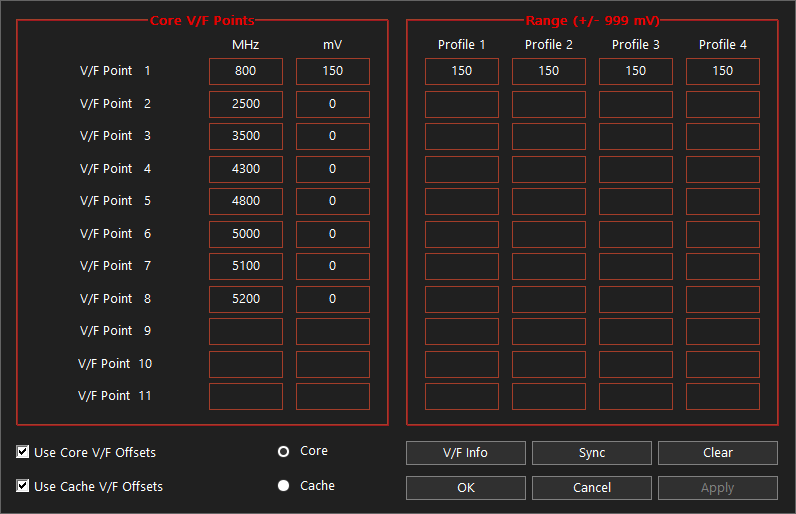Edit Profile 1 range field showing 150
Screen dimensions: 796x514
tap(462, 71)
